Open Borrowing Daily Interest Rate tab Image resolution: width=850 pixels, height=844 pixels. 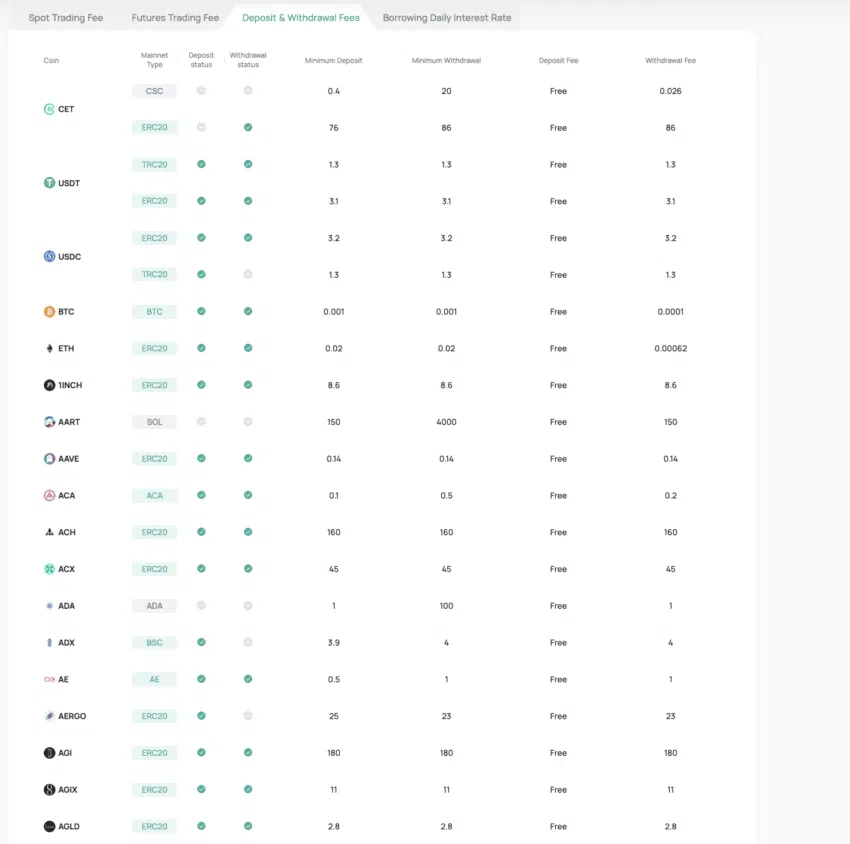[x=446, y=18]
